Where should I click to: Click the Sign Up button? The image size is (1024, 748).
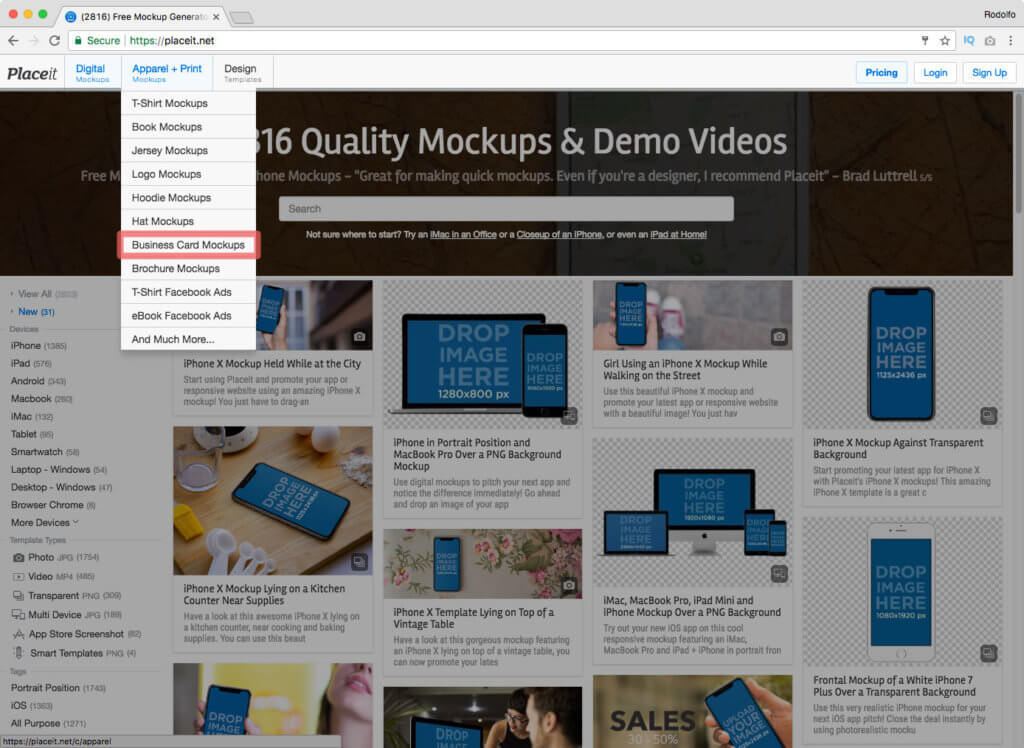(989, 73)
